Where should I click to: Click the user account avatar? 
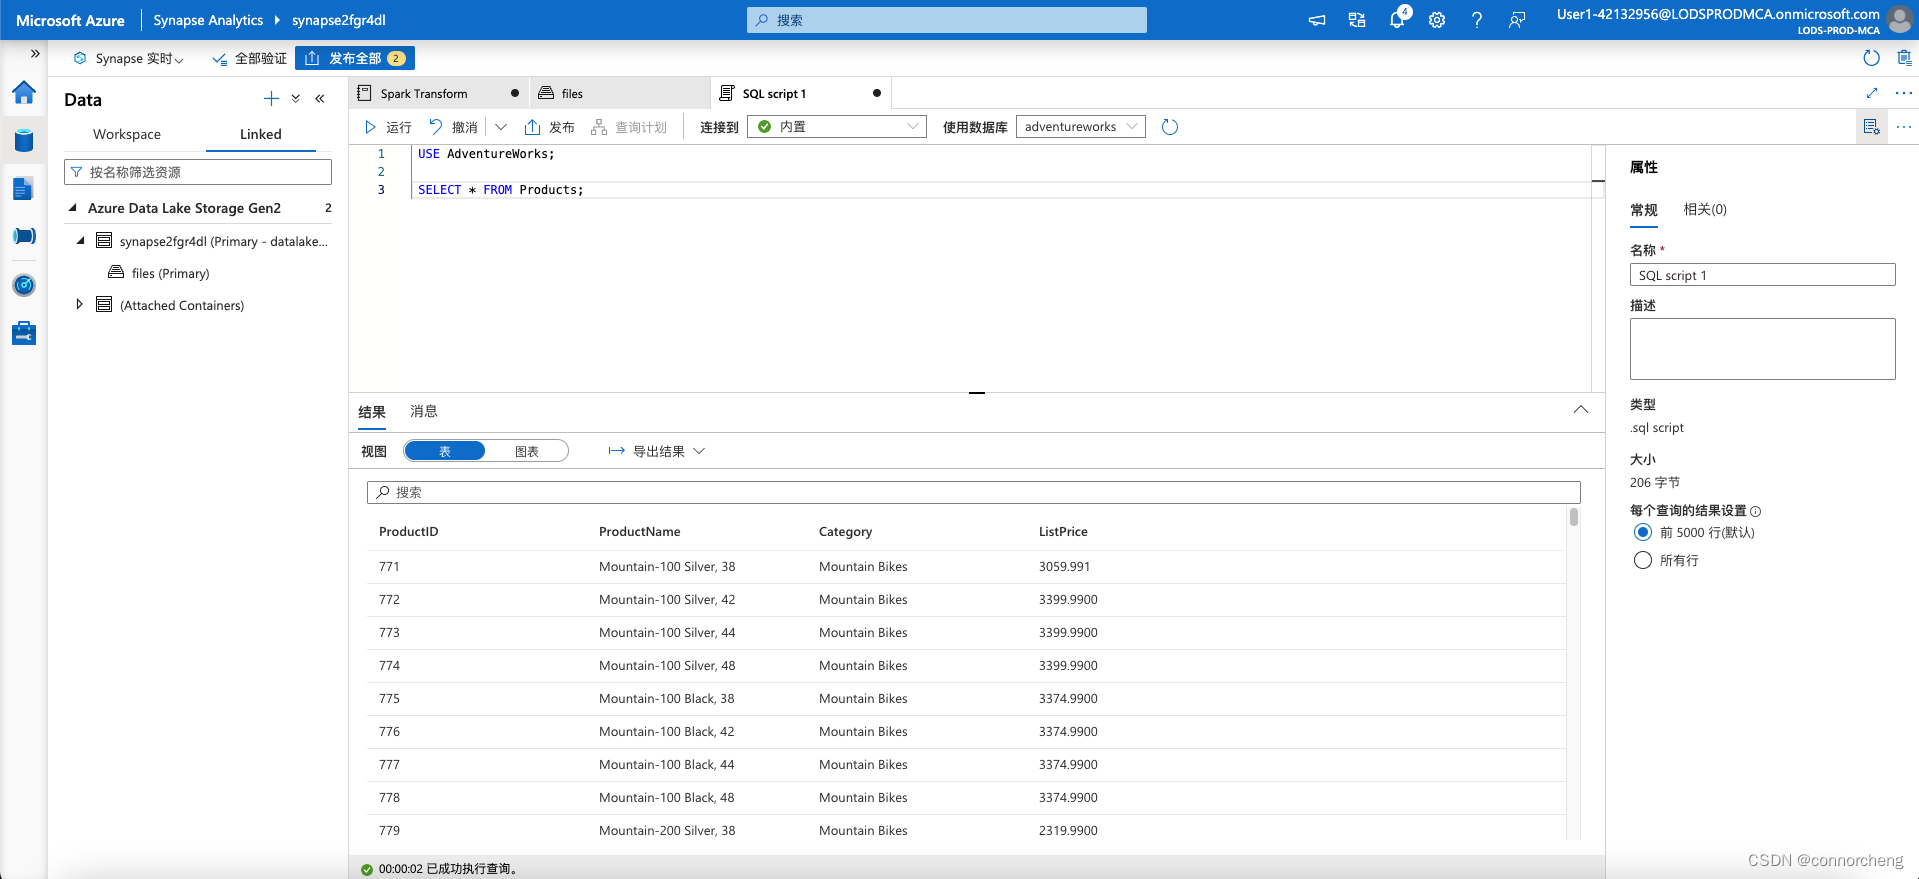coord(1899,19)
